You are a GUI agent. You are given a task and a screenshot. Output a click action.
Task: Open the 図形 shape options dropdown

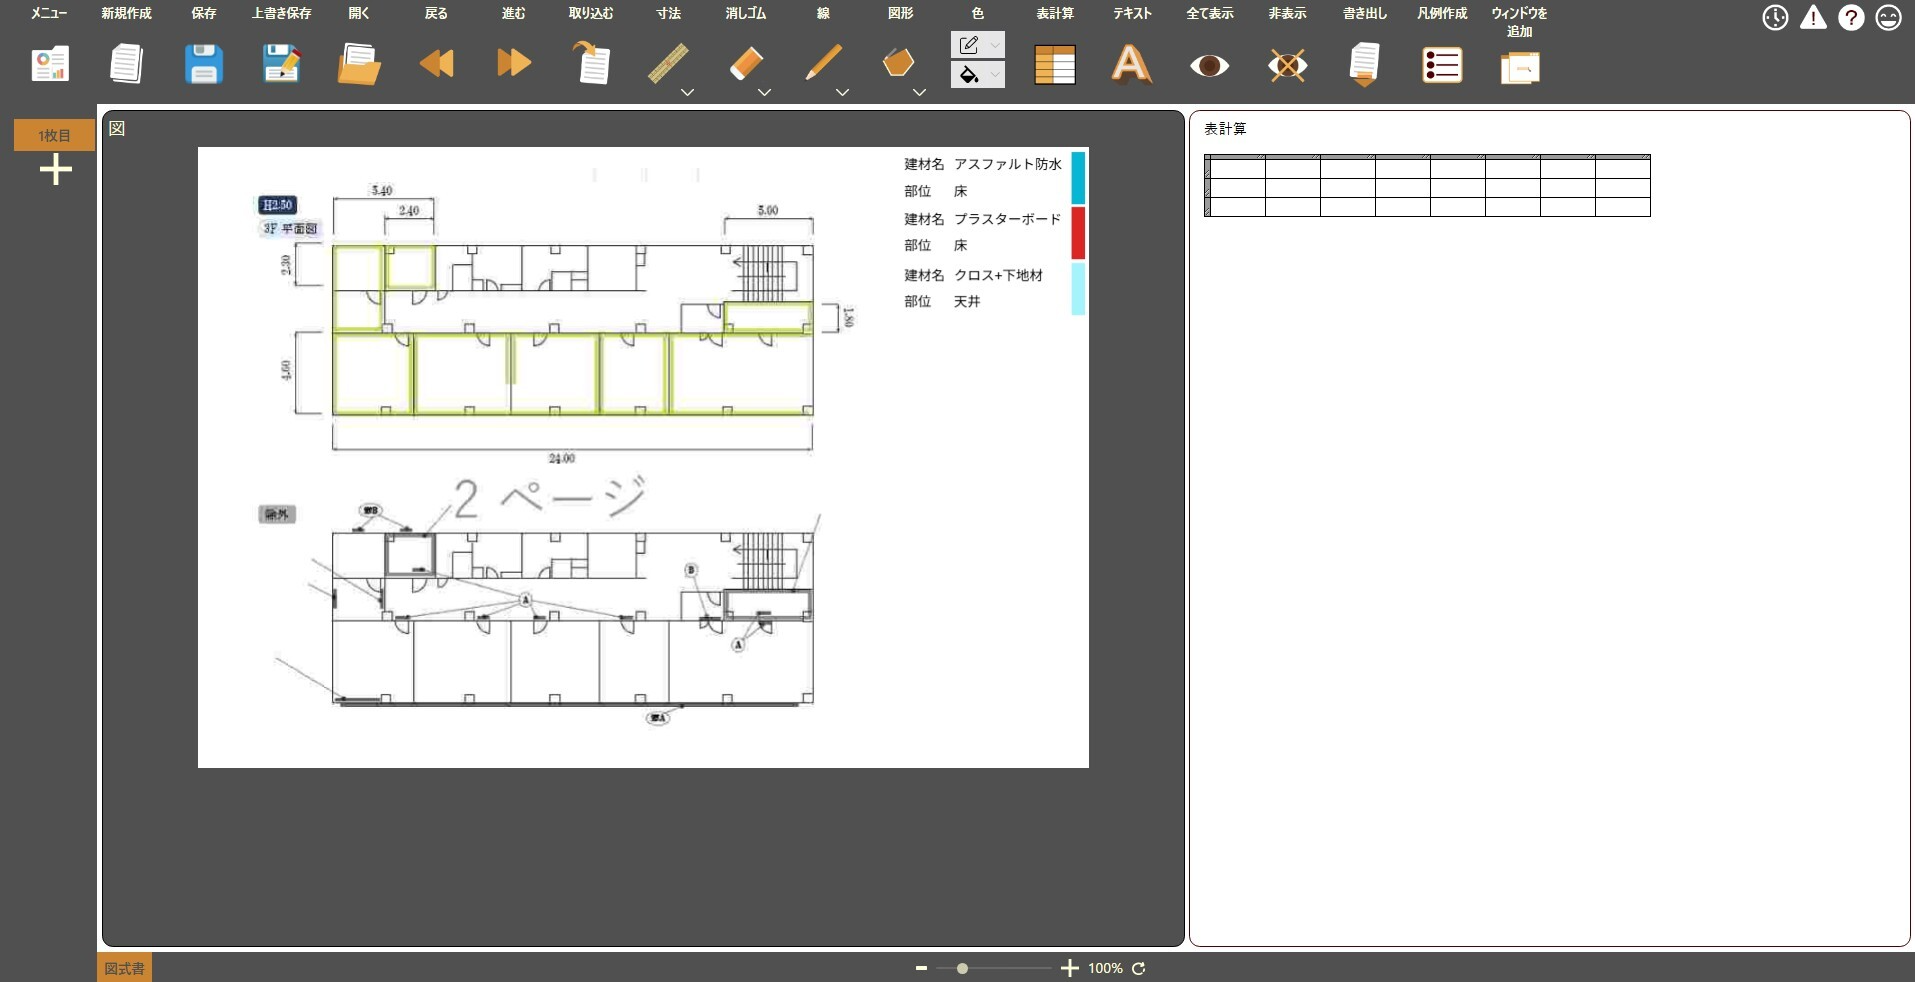point(918,92)
